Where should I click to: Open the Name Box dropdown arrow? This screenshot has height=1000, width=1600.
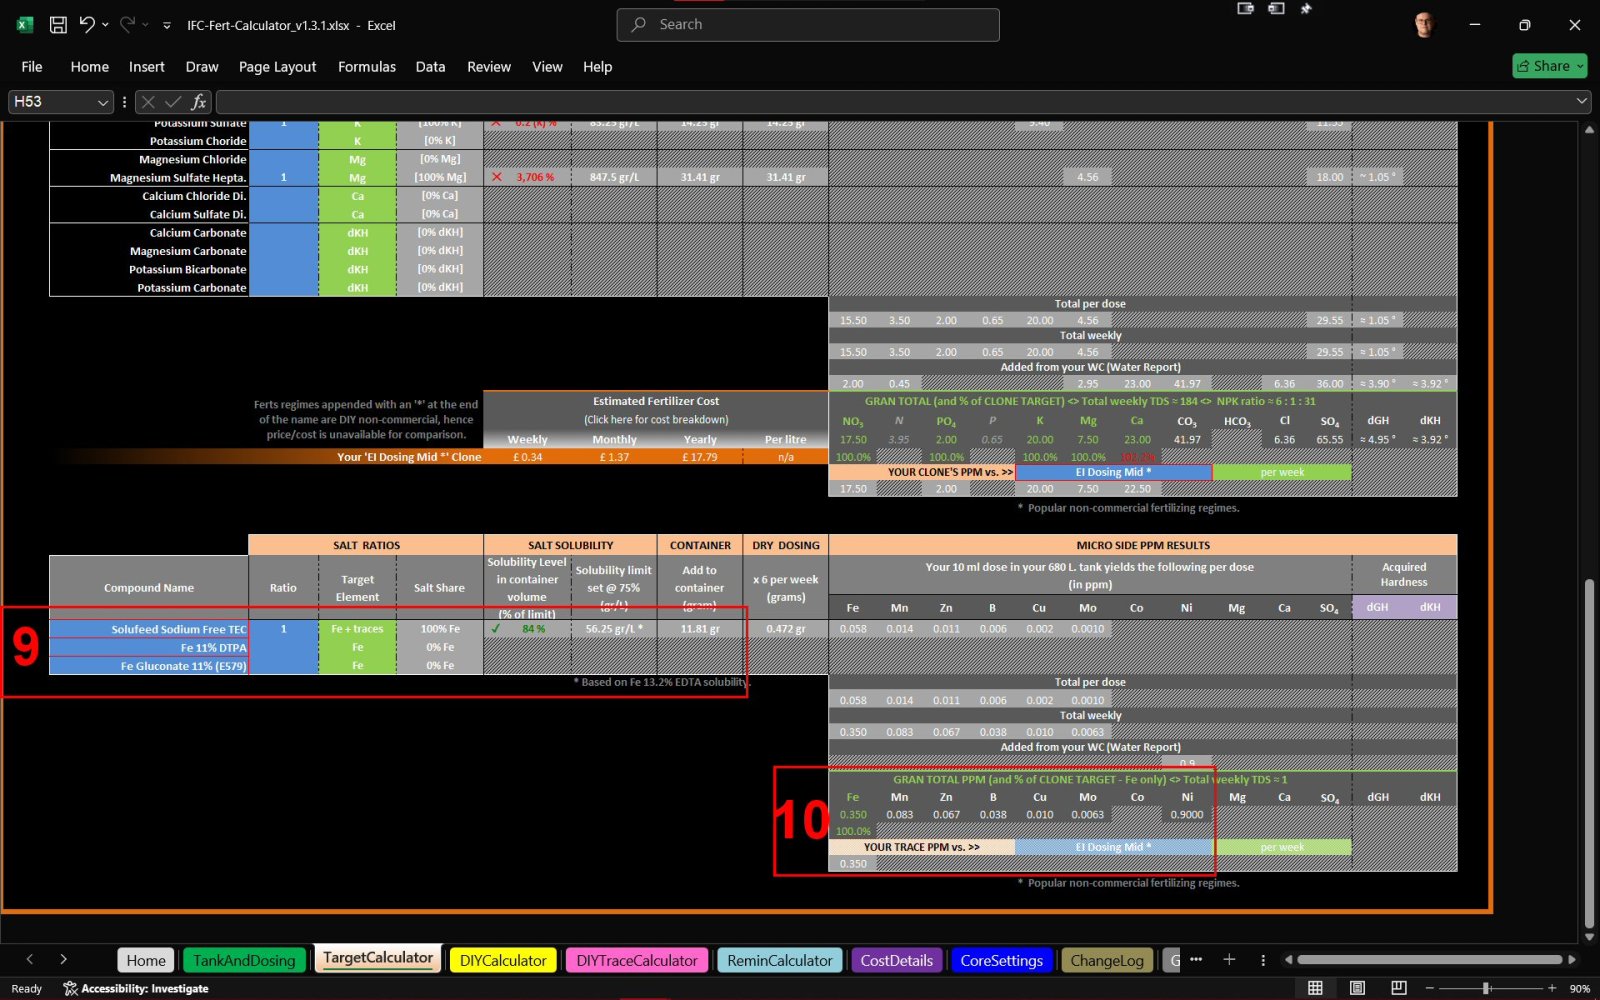[102, 102]
